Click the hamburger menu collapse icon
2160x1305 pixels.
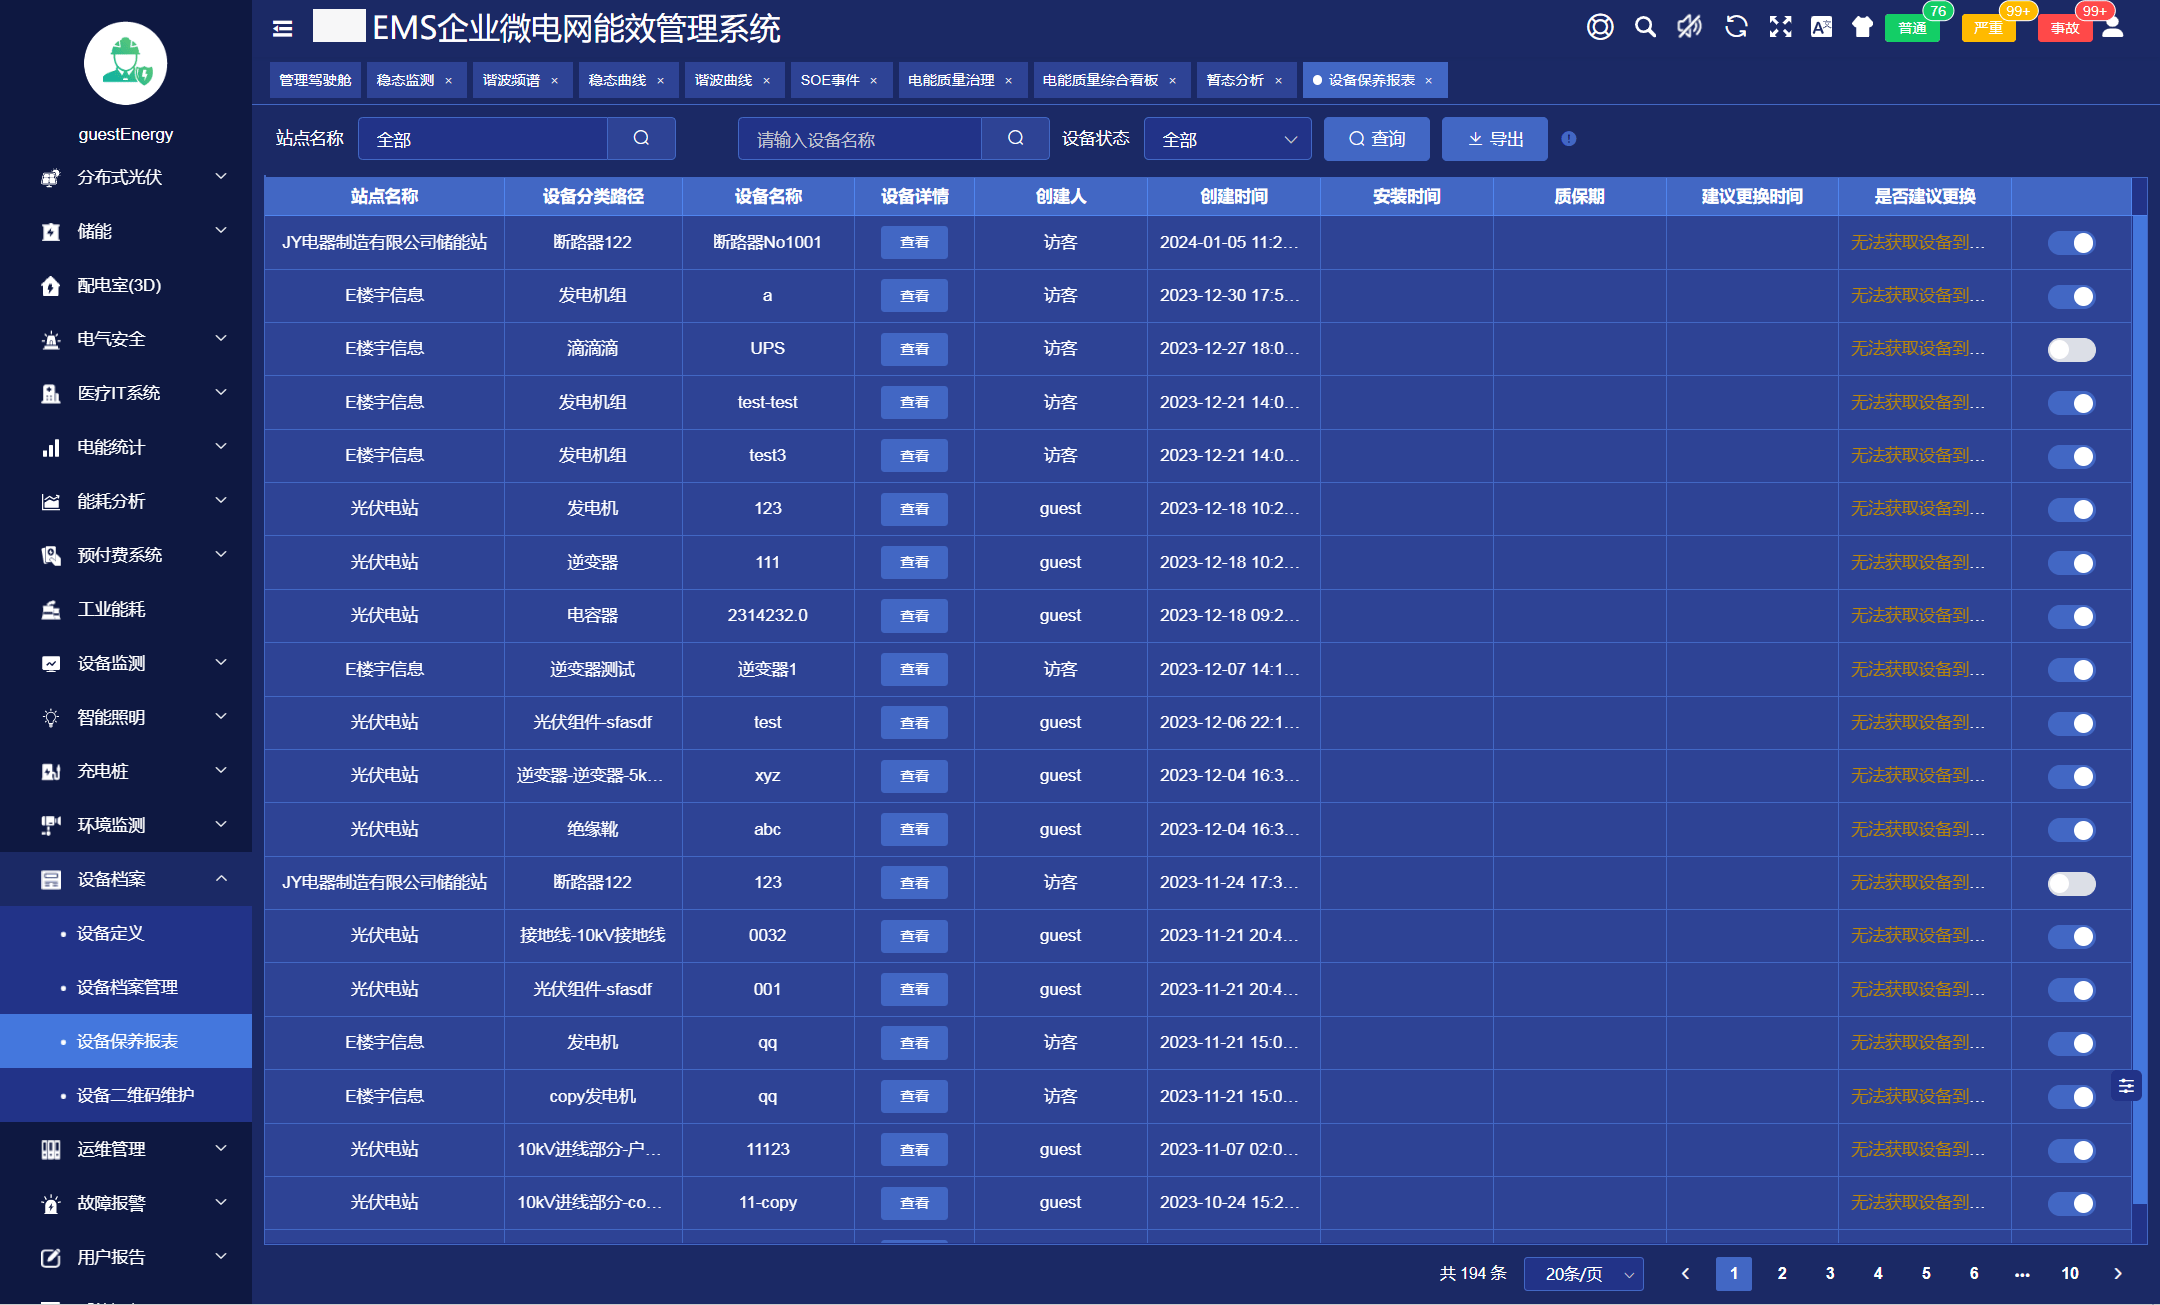pyautogui.click(x=283, y=29)
